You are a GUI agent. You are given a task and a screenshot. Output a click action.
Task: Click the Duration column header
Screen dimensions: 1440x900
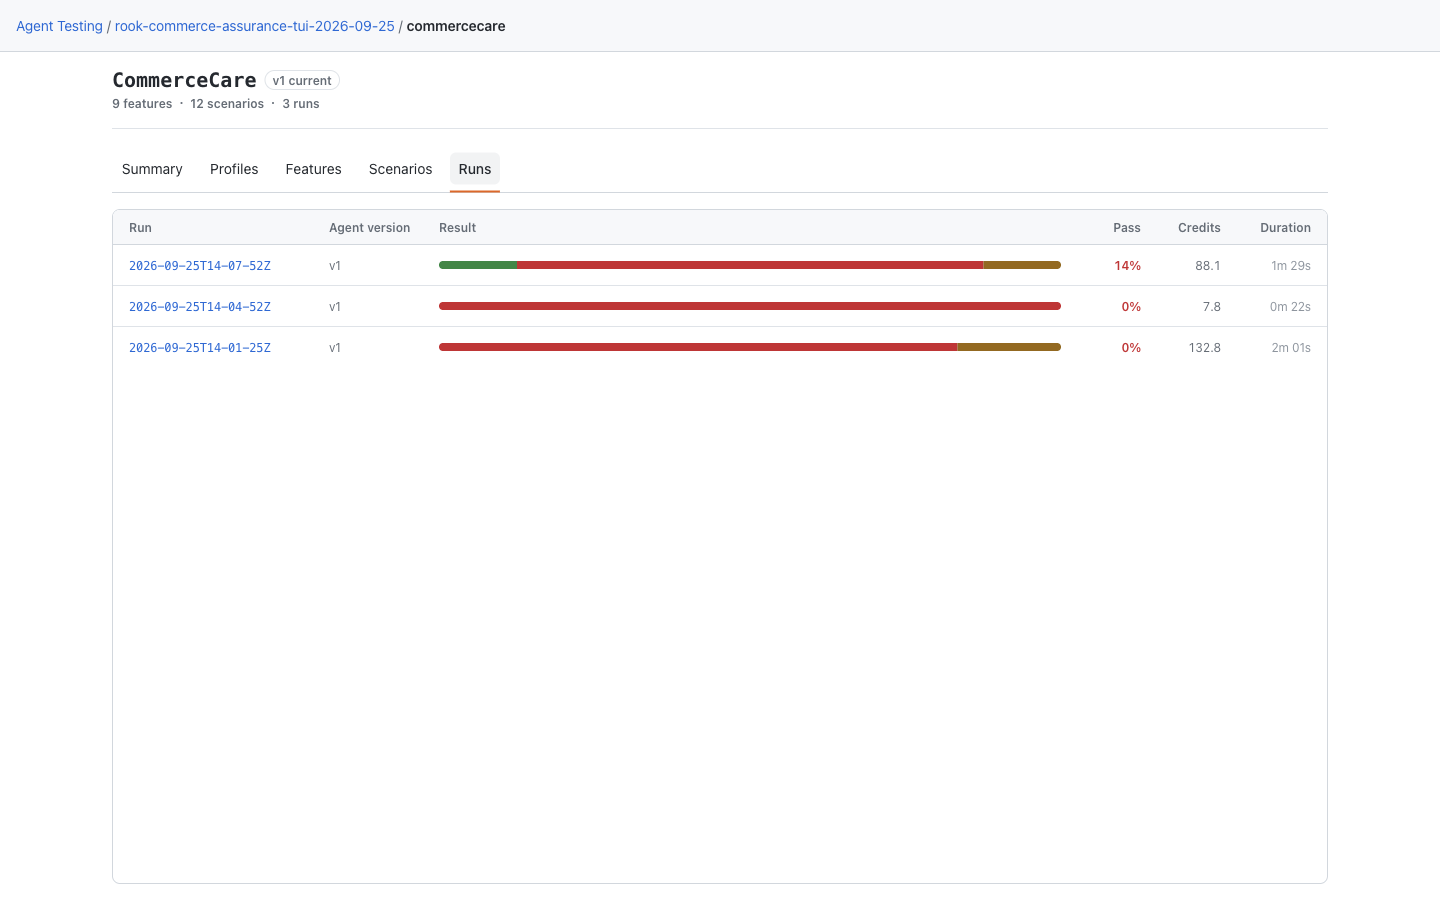[x=1285, y=228]
